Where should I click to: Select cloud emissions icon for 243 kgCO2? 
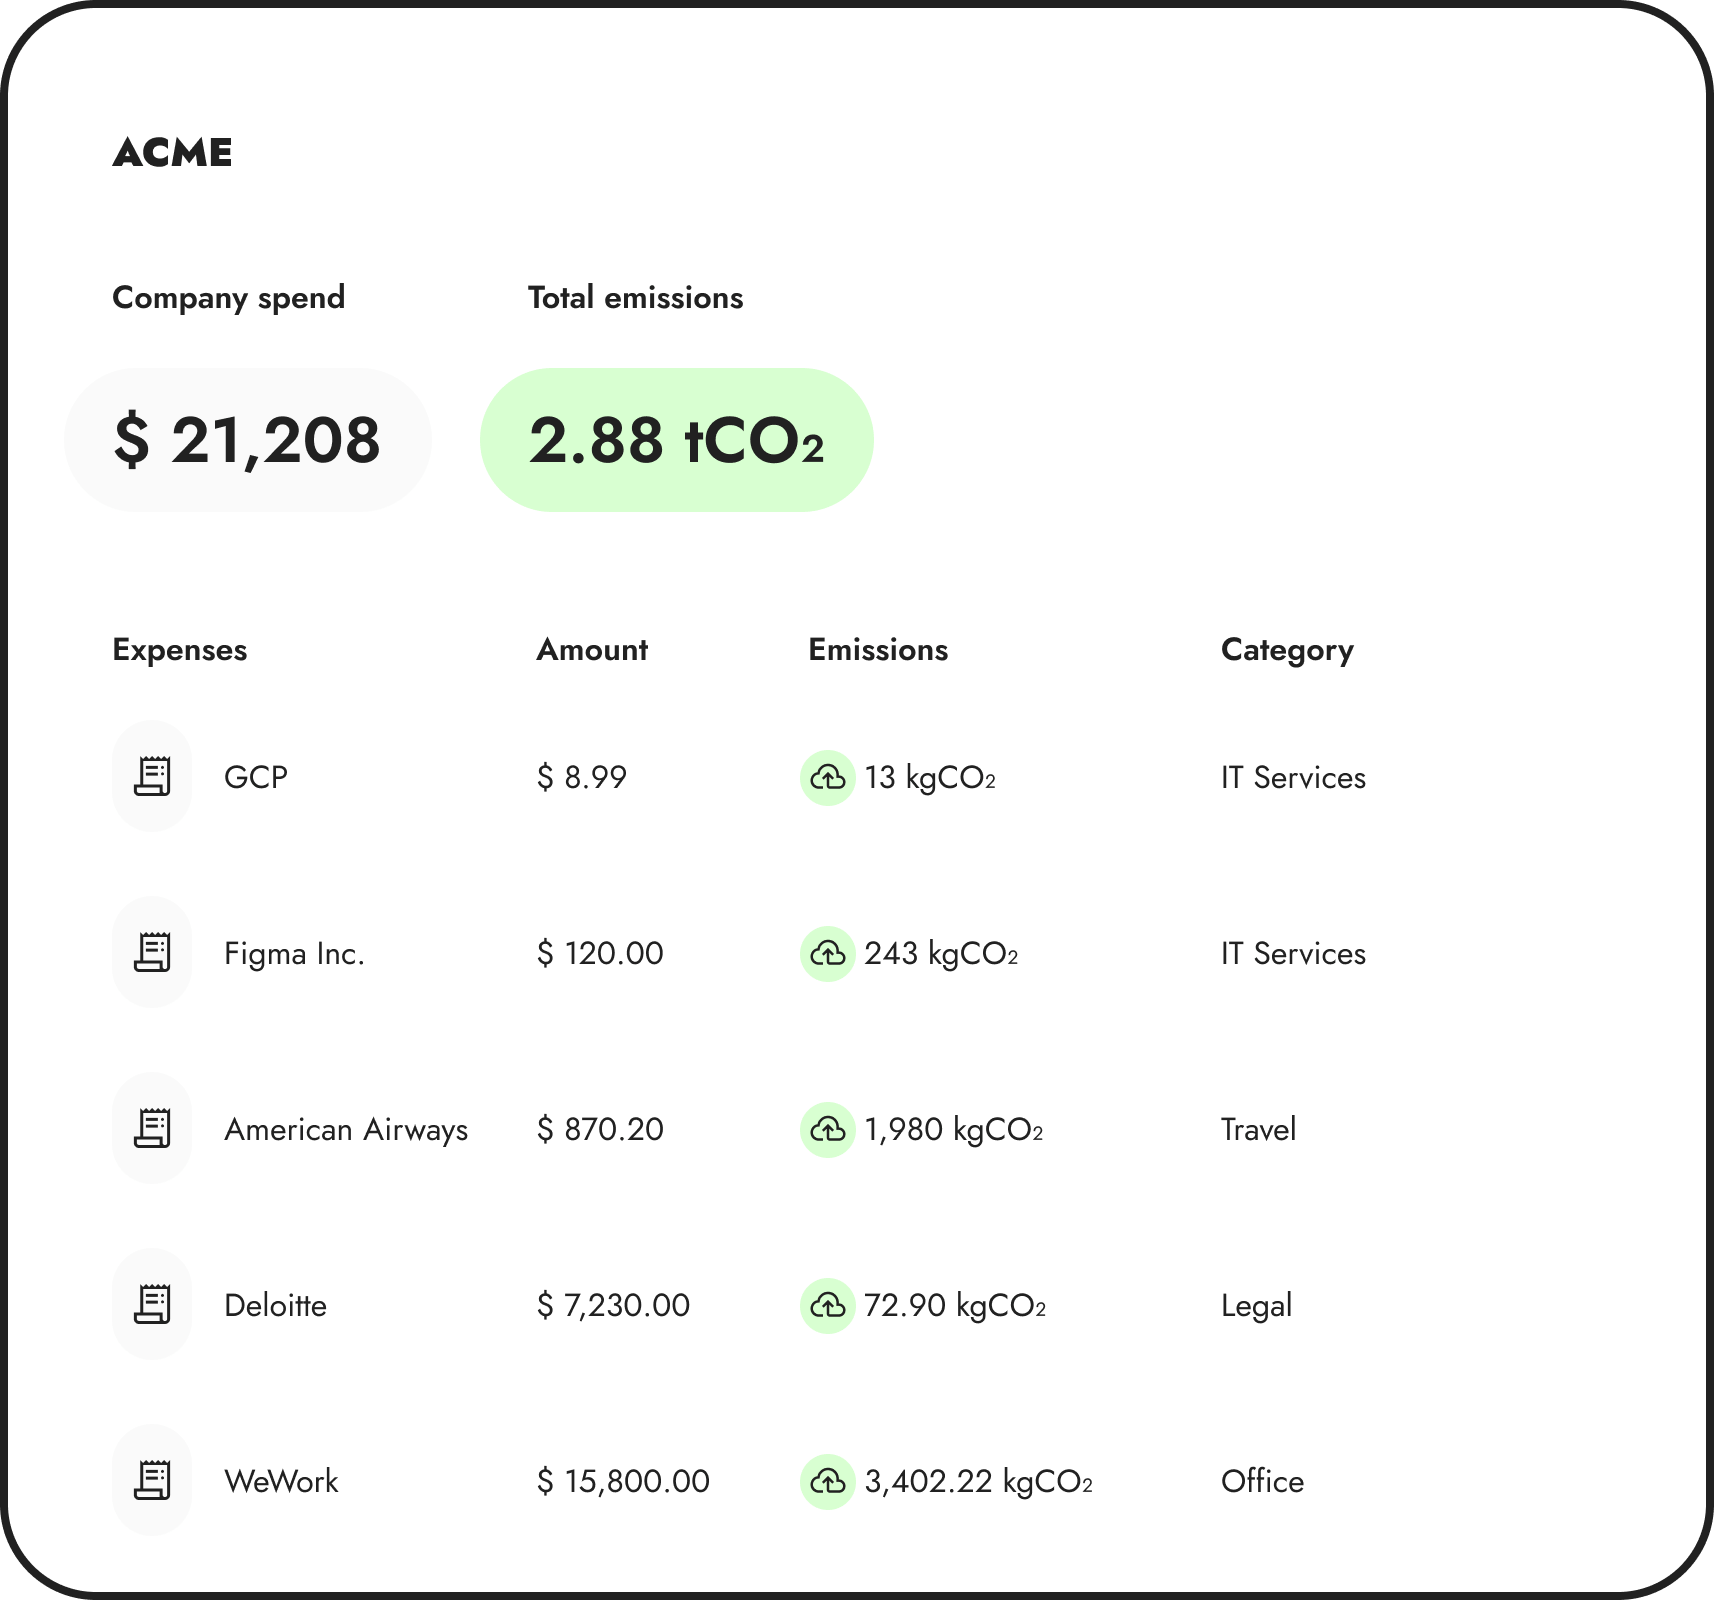point(828,953)
